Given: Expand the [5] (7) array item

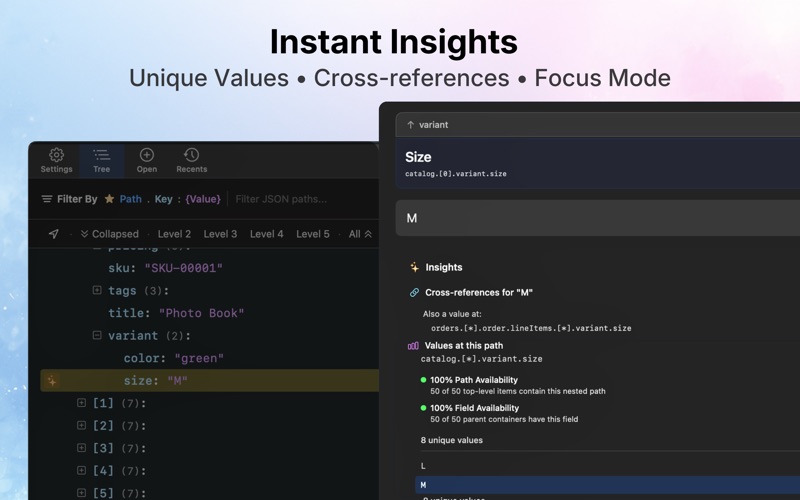Looking at the screenshot, I should (x=81, y=492).
